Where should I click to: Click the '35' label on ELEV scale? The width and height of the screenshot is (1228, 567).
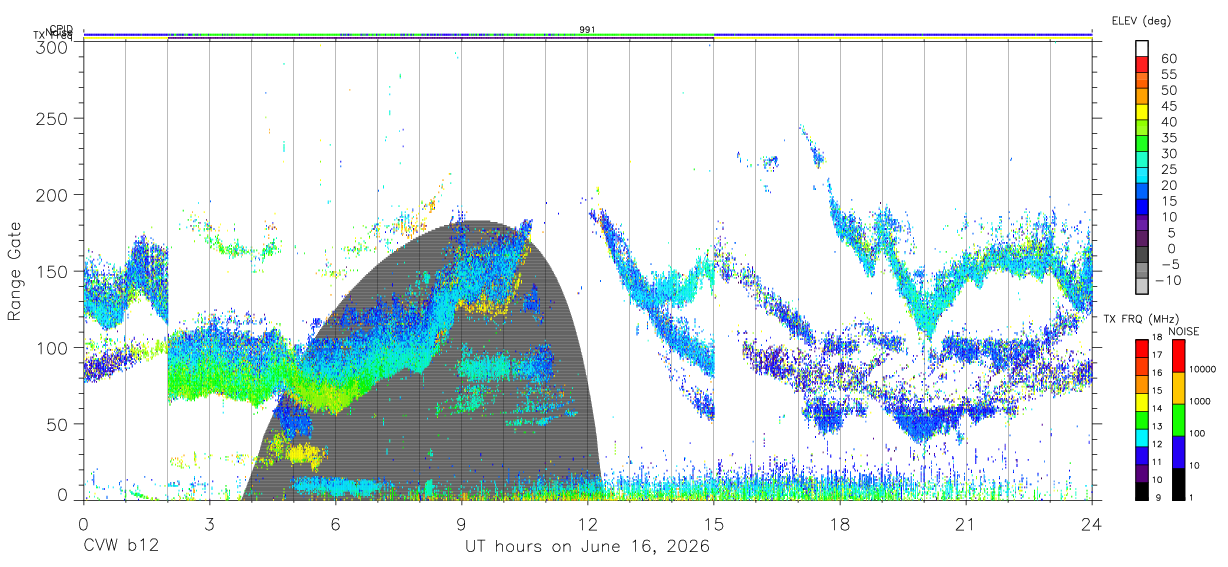coord(1168,137)
